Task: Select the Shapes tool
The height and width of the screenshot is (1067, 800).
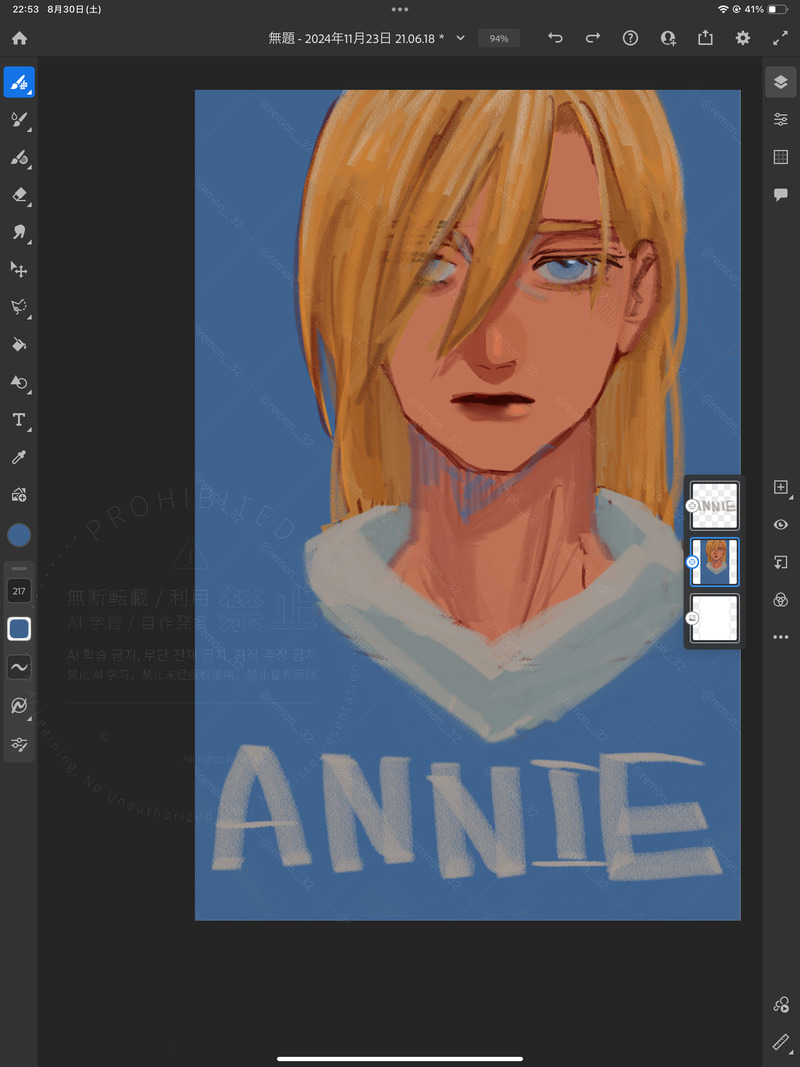Action: coord(19,382)
